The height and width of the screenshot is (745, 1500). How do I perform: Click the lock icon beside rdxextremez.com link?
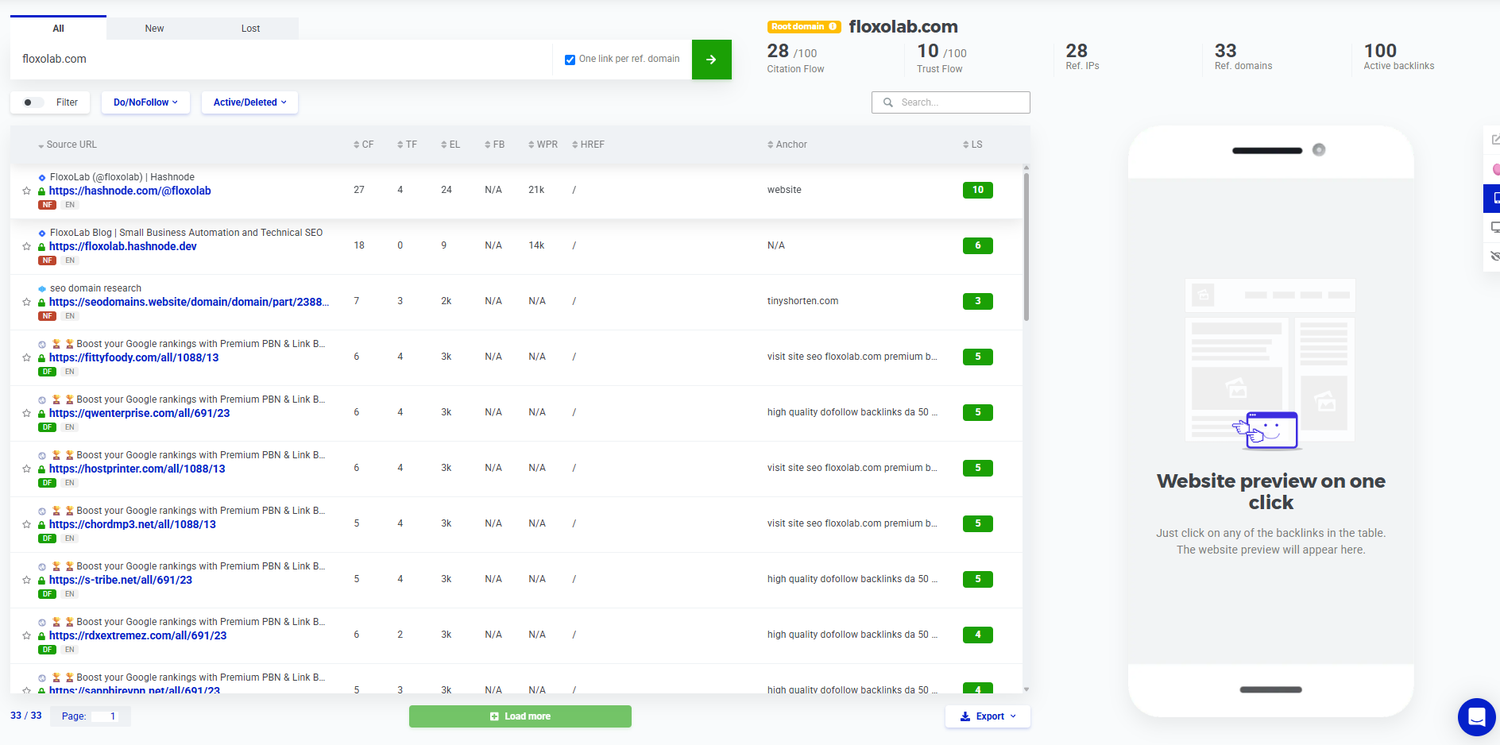[42, 636]
